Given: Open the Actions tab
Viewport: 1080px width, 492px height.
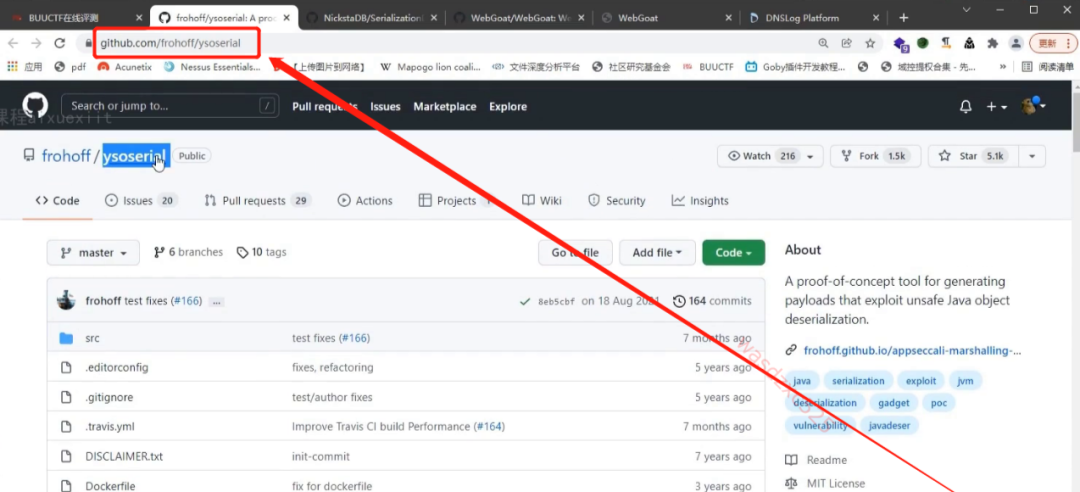Looking at the screenshot, I should click(x=365, y=201).
